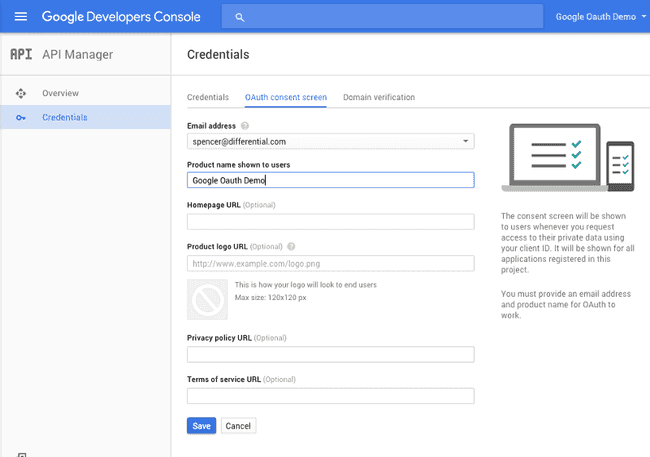Click the Overview sidebar icon

pos(21,93)
